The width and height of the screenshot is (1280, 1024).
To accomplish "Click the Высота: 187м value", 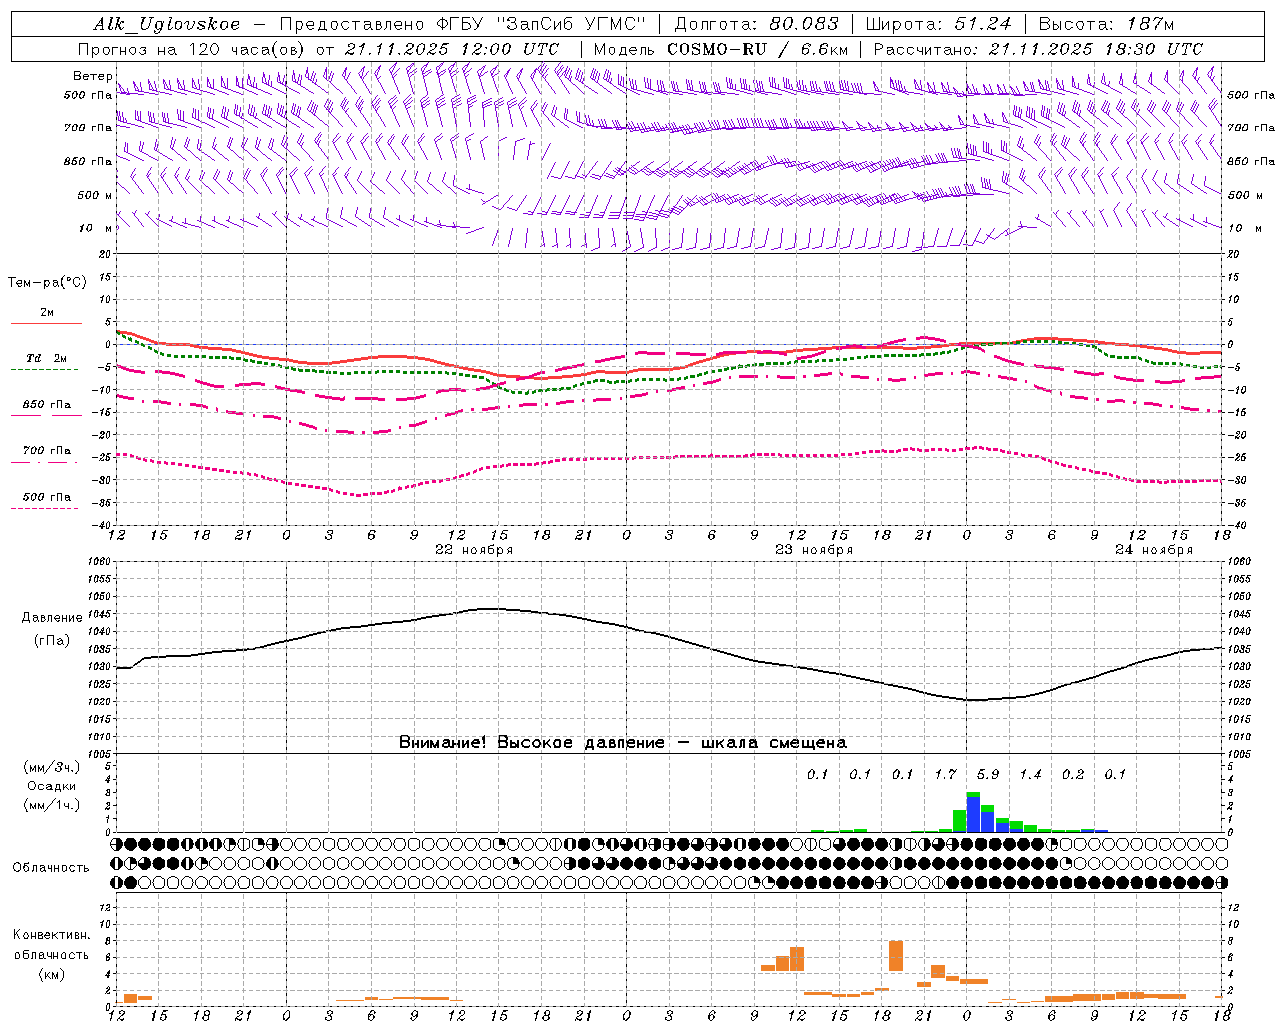I will tap(1107, 24).
